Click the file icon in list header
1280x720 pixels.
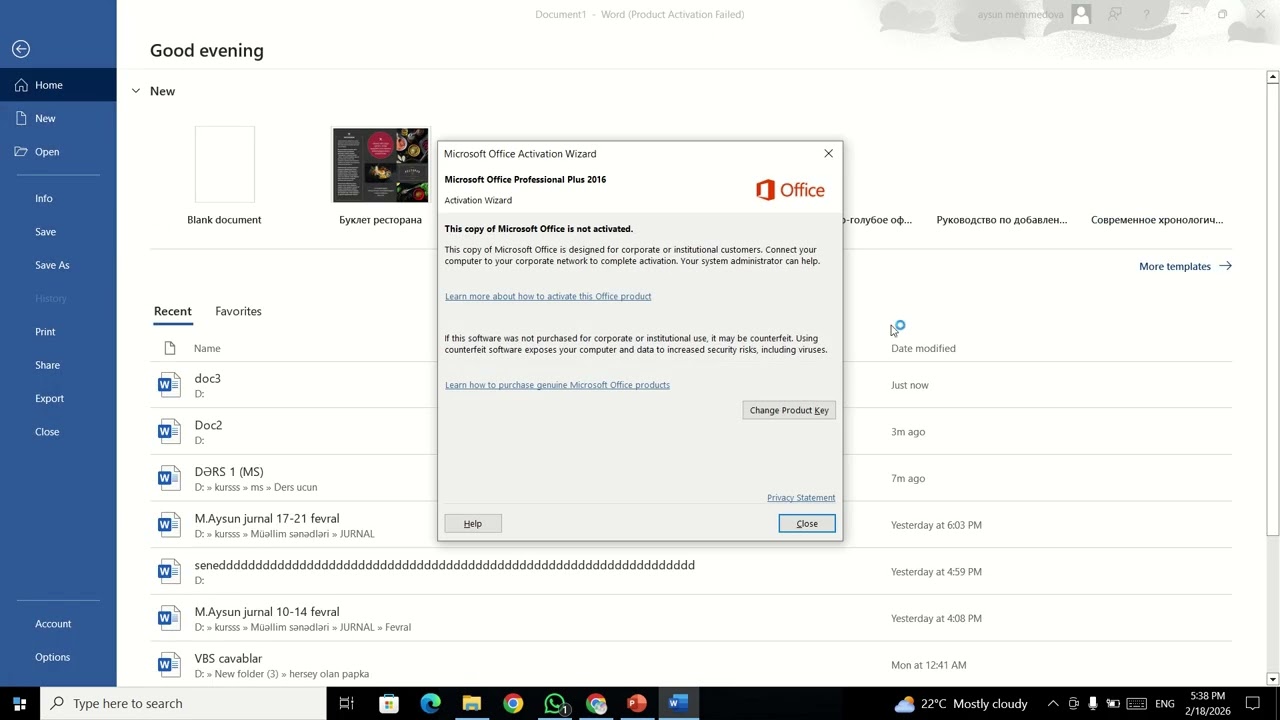(x=169, y=348)
